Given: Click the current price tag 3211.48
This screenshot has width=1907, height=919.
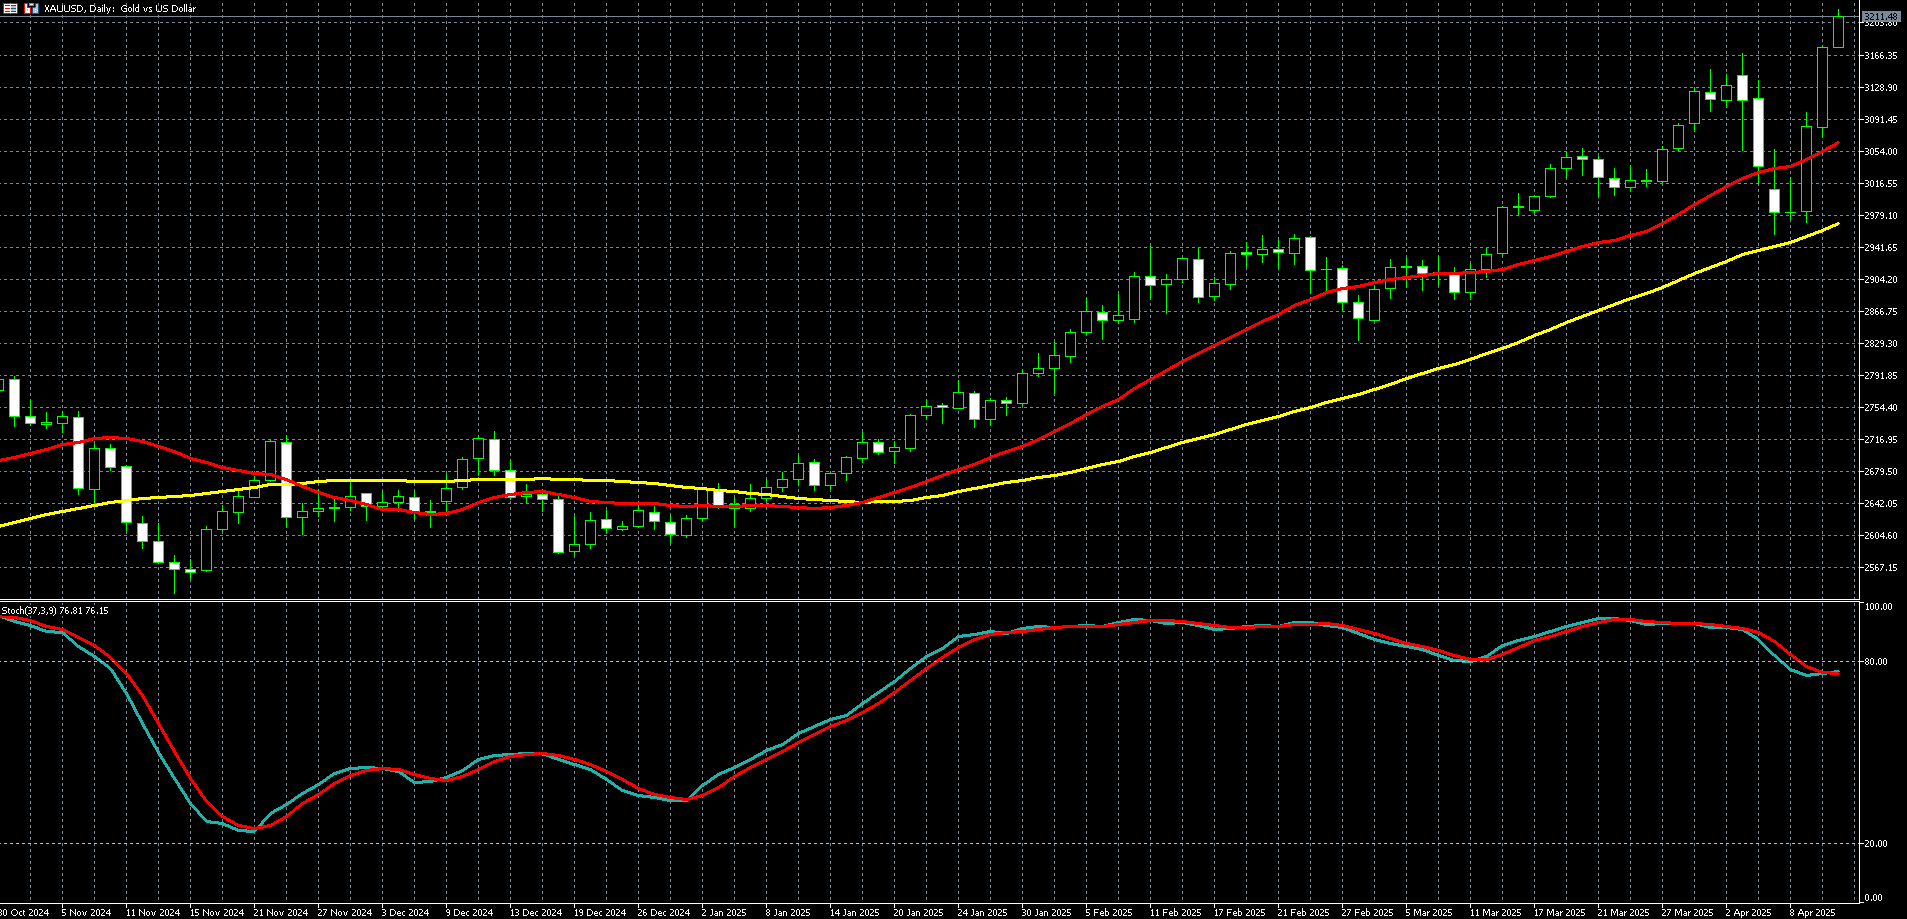Looking at the screenshot, I should coord(1881,17).
